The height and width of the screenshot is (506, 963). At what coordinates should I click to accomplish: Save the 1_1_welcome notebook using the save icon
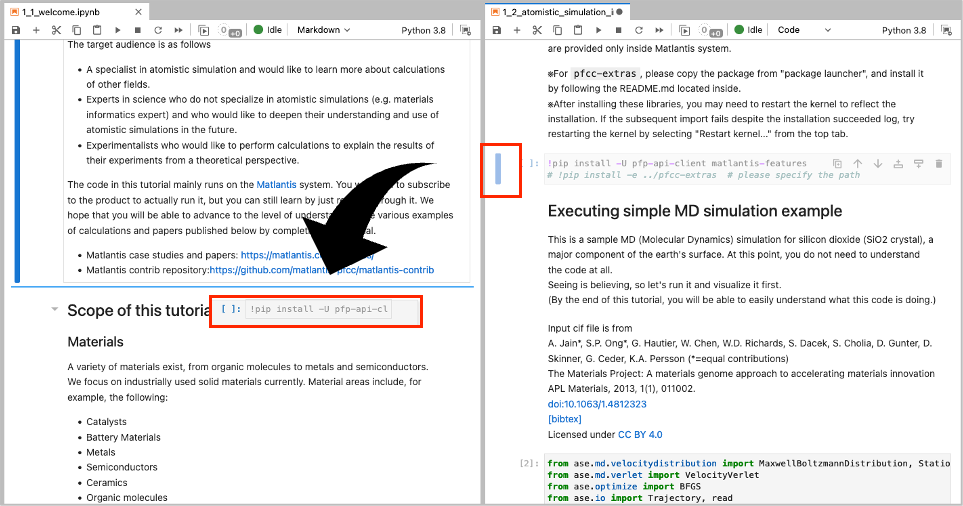(x=16, y=30)
